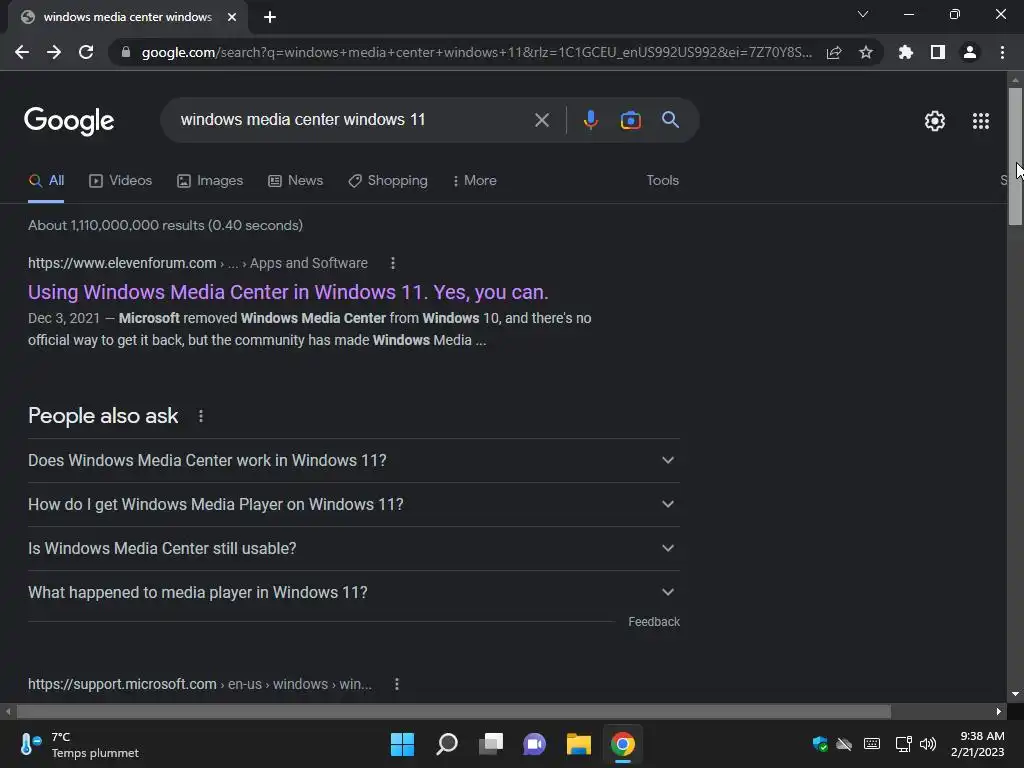
Task: Open Windows taskbar search
Action: point(447,744)
